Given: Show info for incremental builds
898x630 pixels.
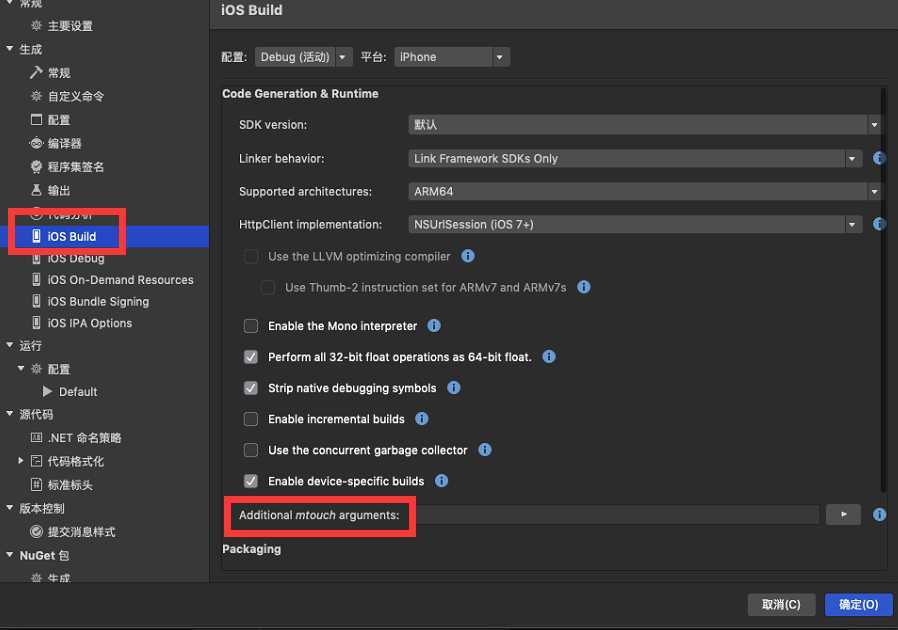Looking at the screenshot, I should point(422,419).
